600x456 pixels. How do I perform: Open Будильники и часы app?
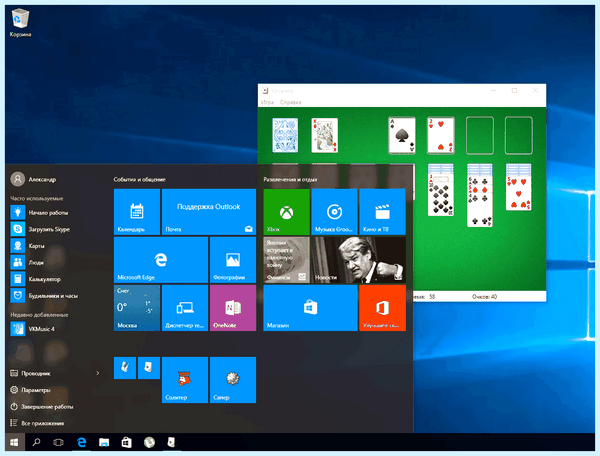[x=44, y=296]
